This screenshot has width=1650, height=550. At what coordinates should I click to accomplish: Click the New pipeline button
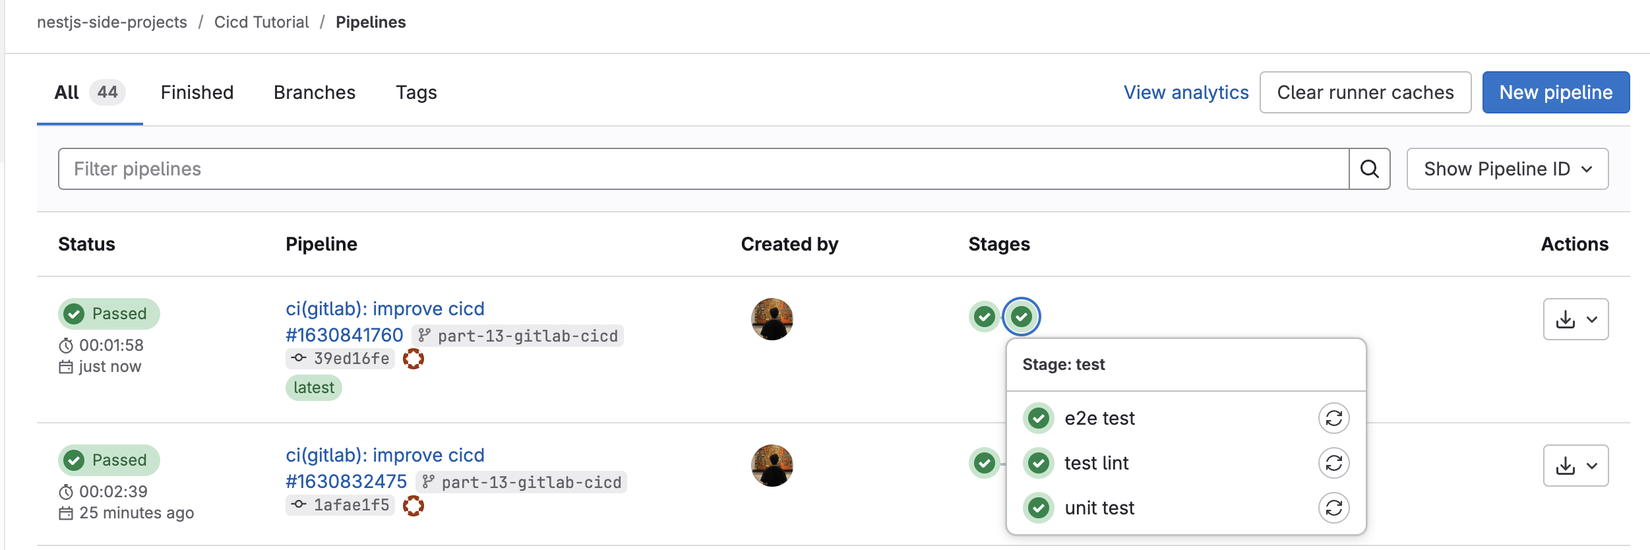click(1555, 92)
